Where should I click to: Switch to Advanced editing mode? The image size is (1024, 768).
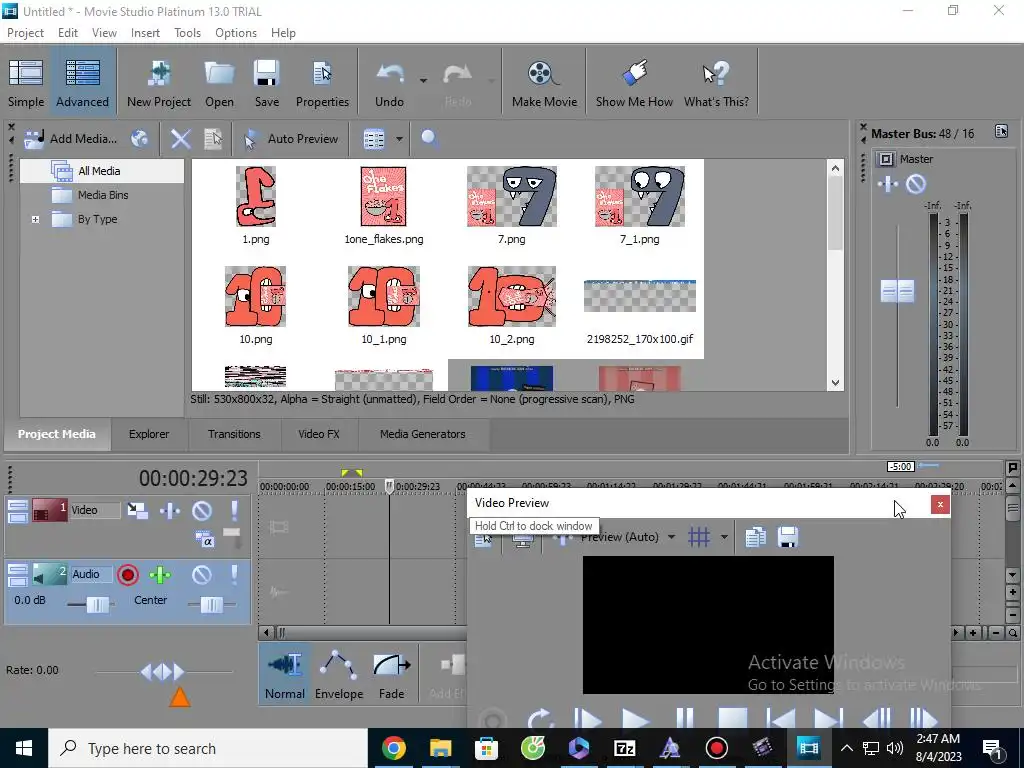(x=82, y=83)
